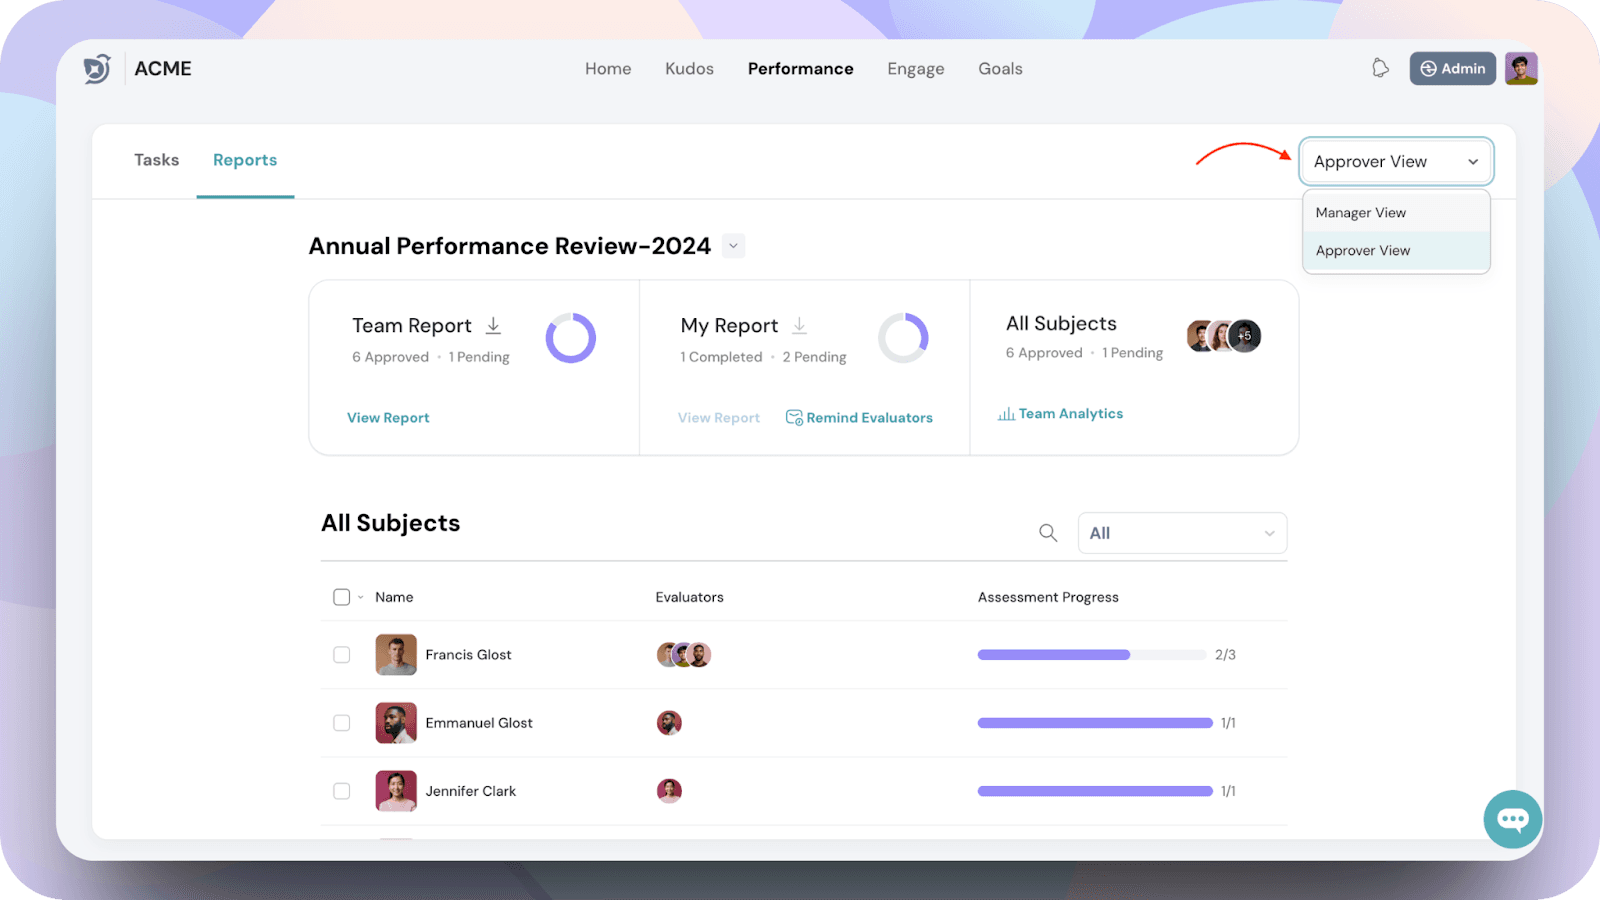The width and height of the screenshot is (1600, 900).
Task: Select Emmanuel Glost's checkbox
Action: tap(342, 723)
